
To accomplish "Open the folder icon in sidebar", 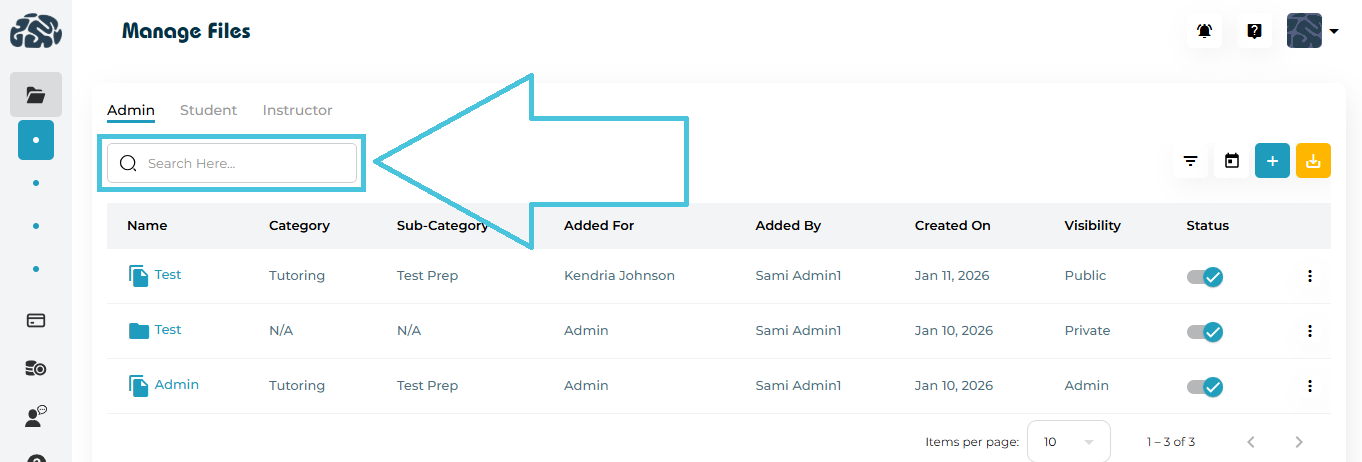I will click(36, 95).
